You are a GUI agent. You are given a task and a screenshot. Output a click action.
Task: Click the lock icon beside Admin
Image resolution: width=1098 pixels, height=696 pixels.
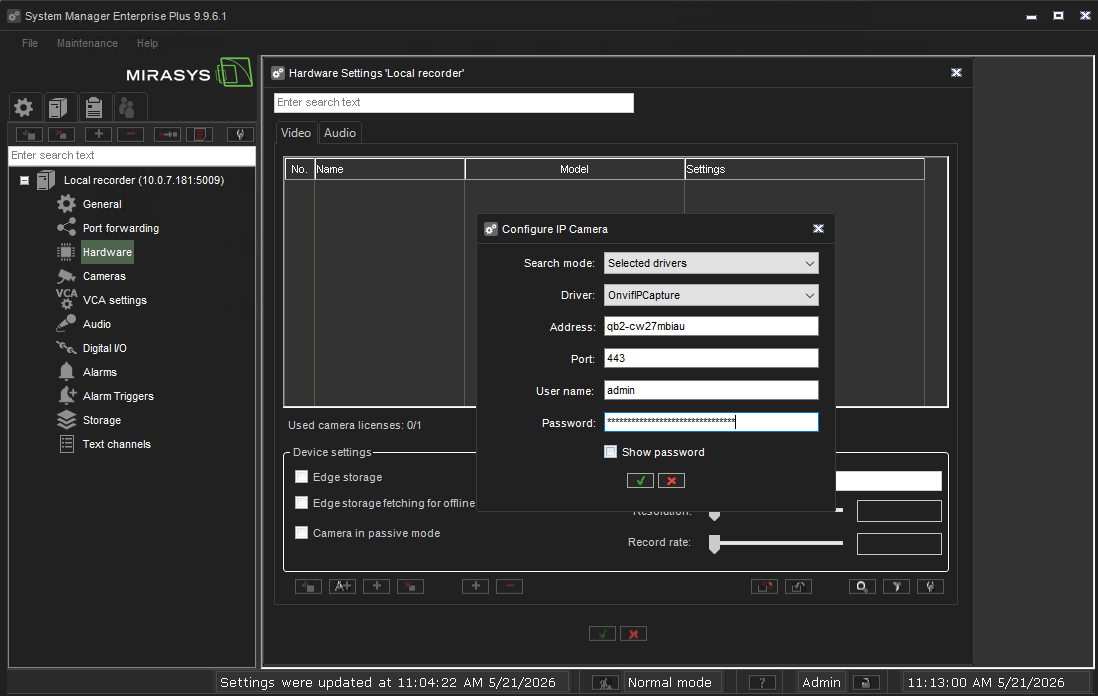pyautogui.click(x=866, y=683)
